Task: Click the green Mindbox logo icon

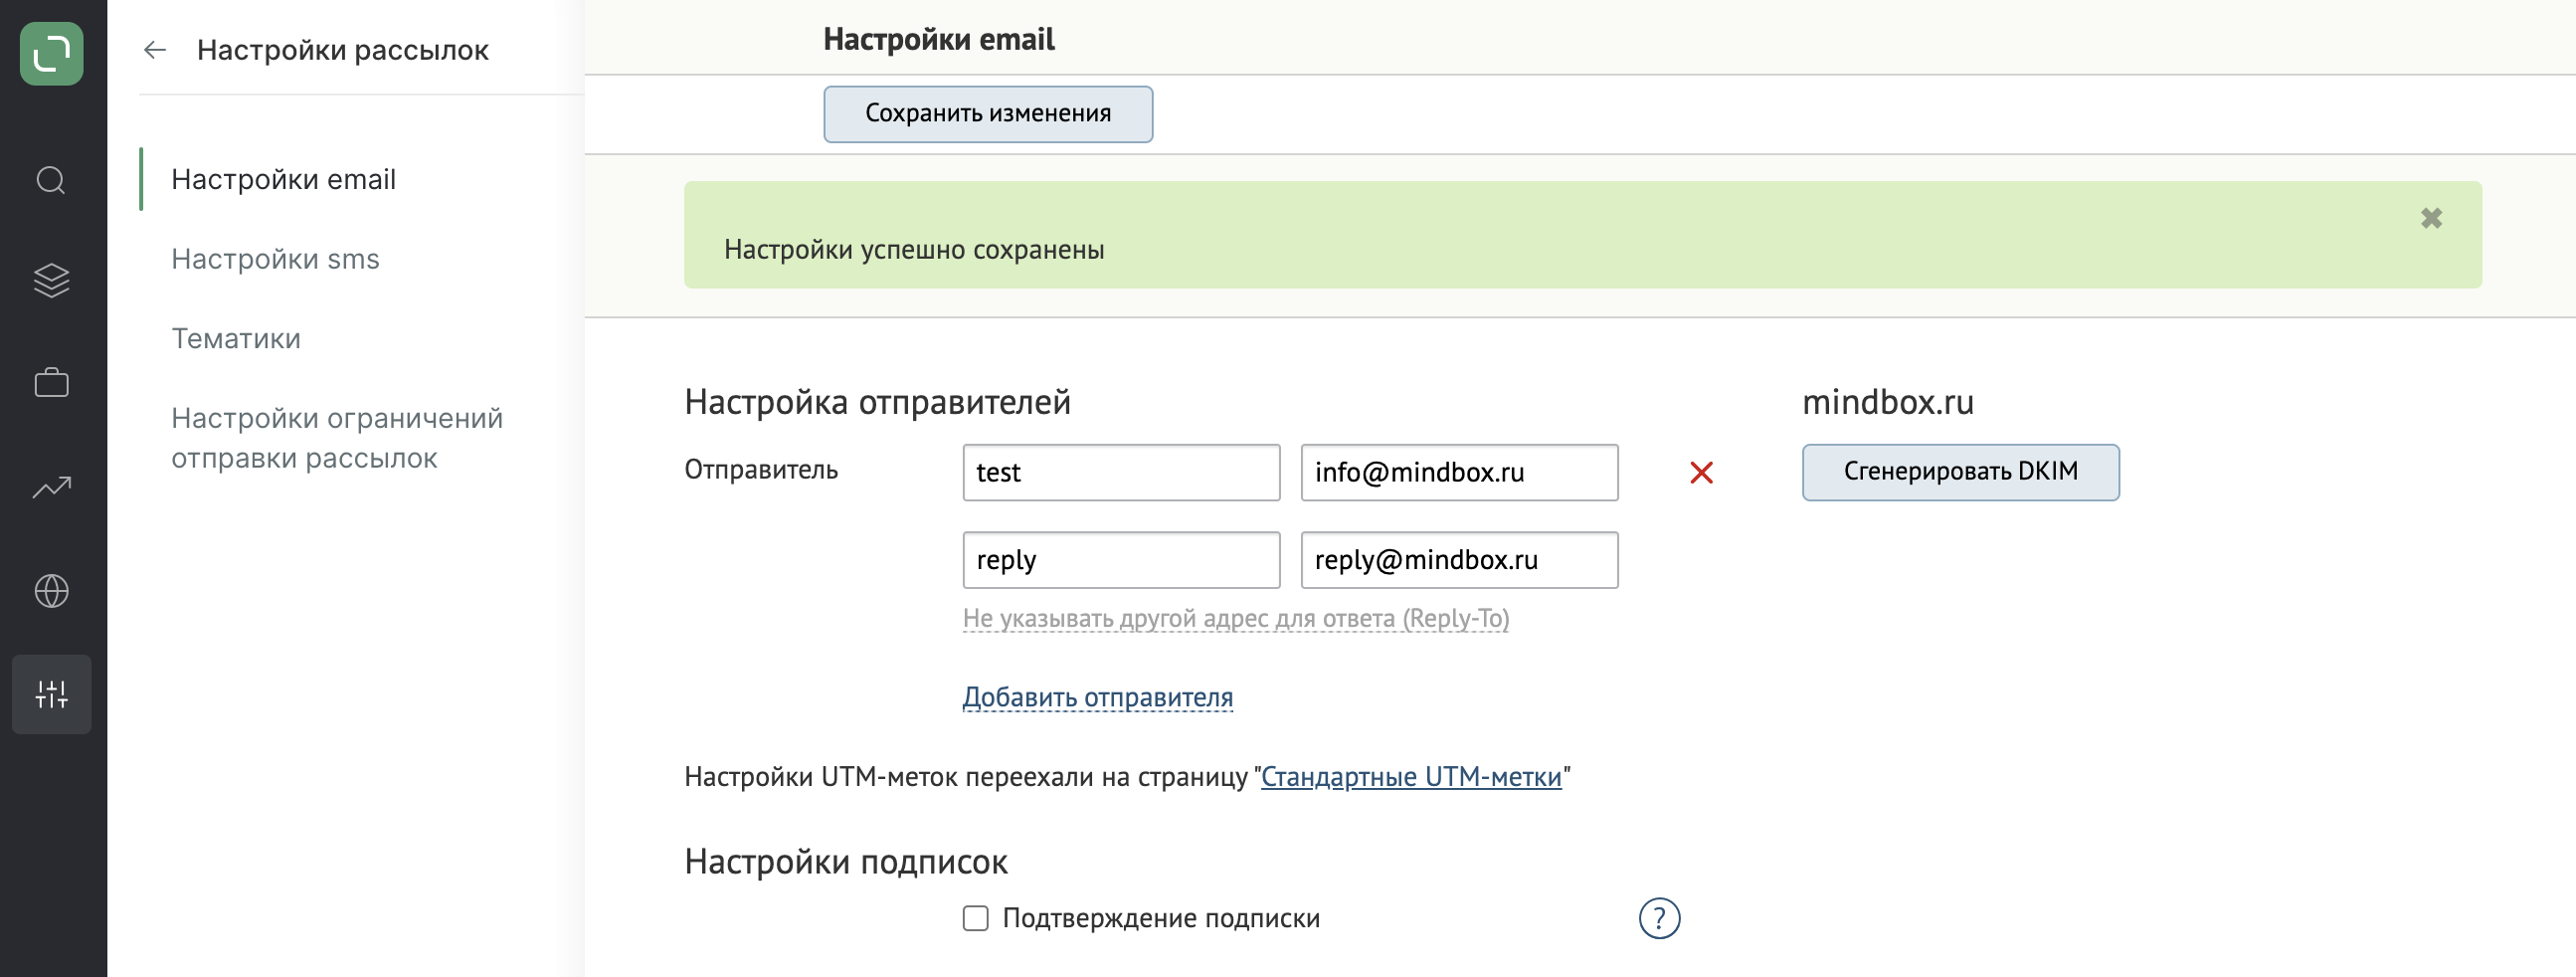Action: [x=51, y=54]
